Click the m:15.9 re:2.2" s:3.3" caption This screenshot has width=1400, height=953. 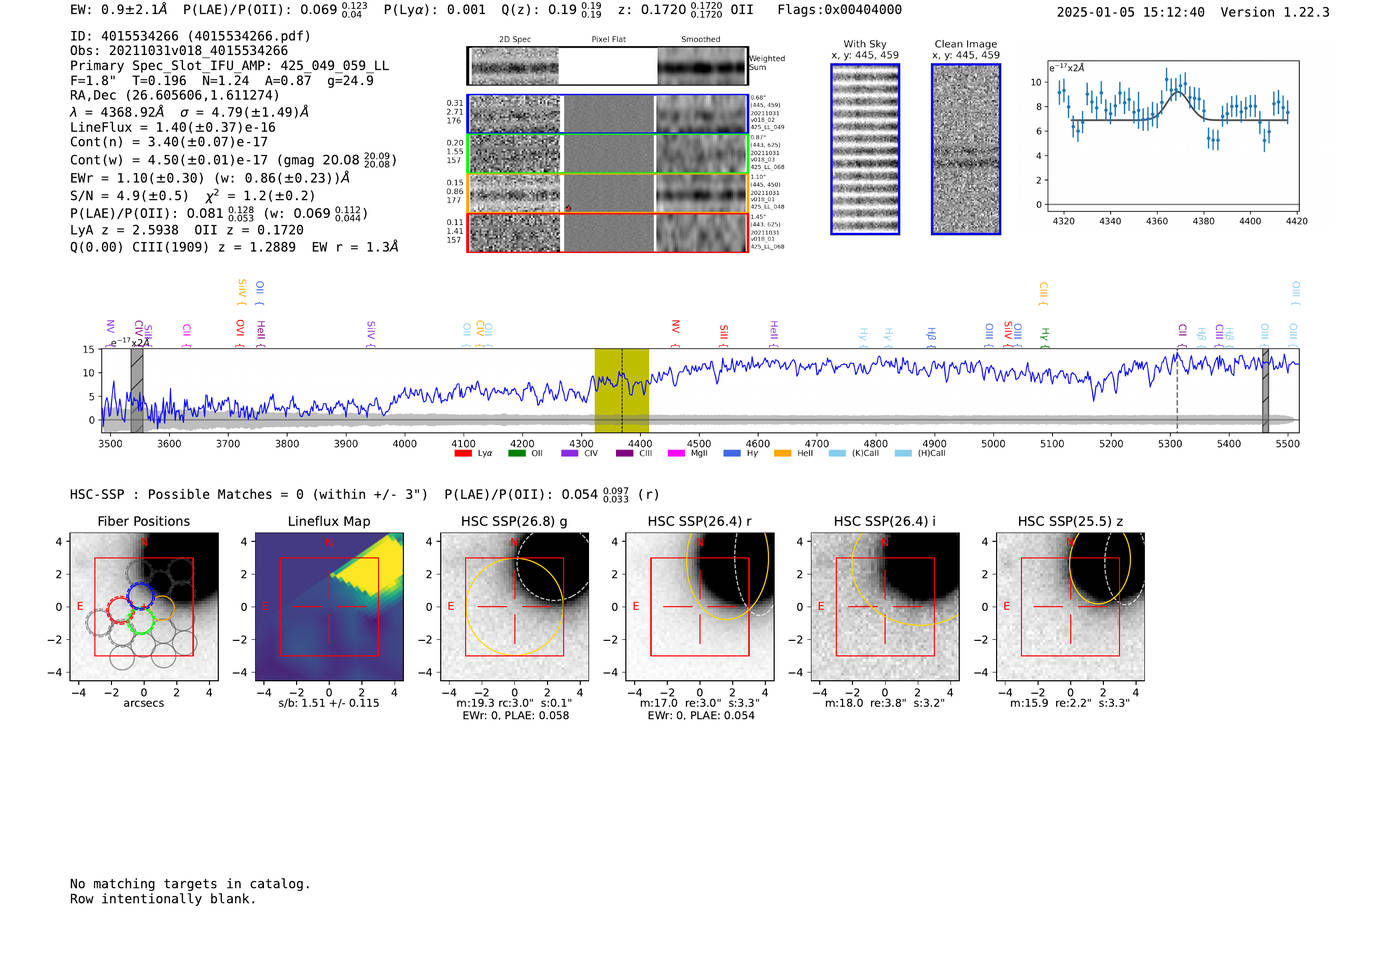pyautogui.click(x=1070, y=703)
